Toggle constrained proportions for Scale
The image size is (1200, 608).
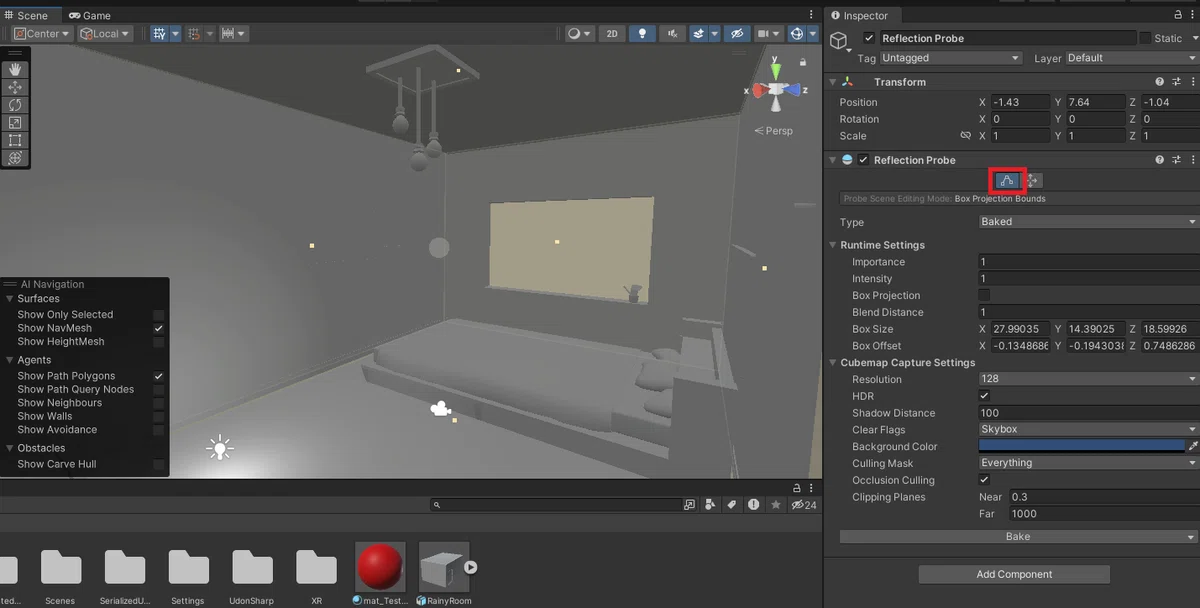click(x=965, y=136)
